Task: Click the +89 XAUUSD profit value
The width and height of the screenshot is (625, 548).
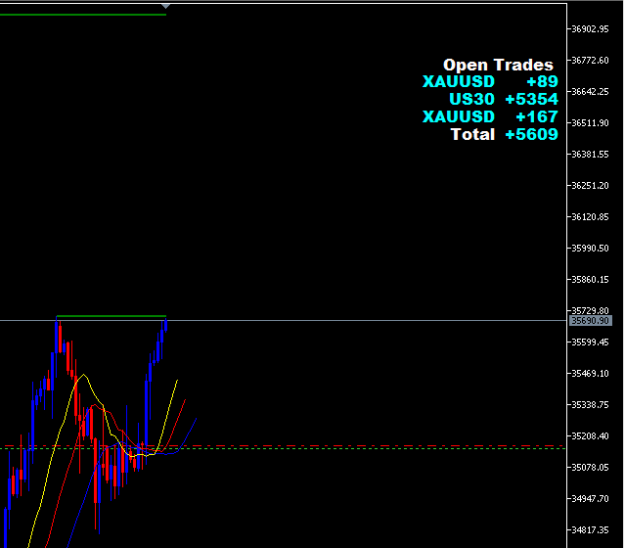Action: tap(542, 81)
